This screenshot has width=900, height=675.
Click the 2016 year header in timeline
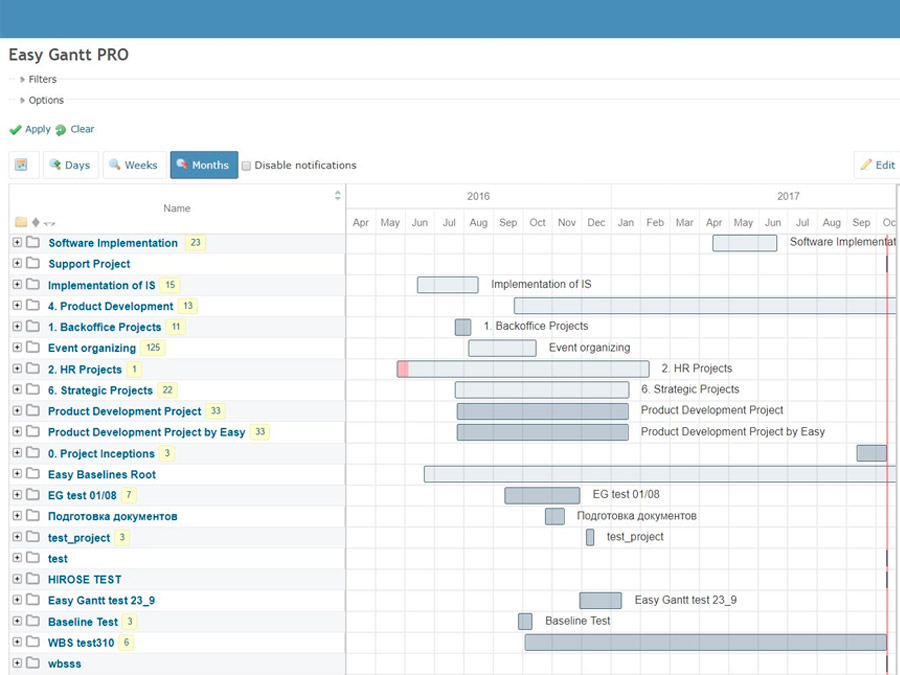(478, 196)
